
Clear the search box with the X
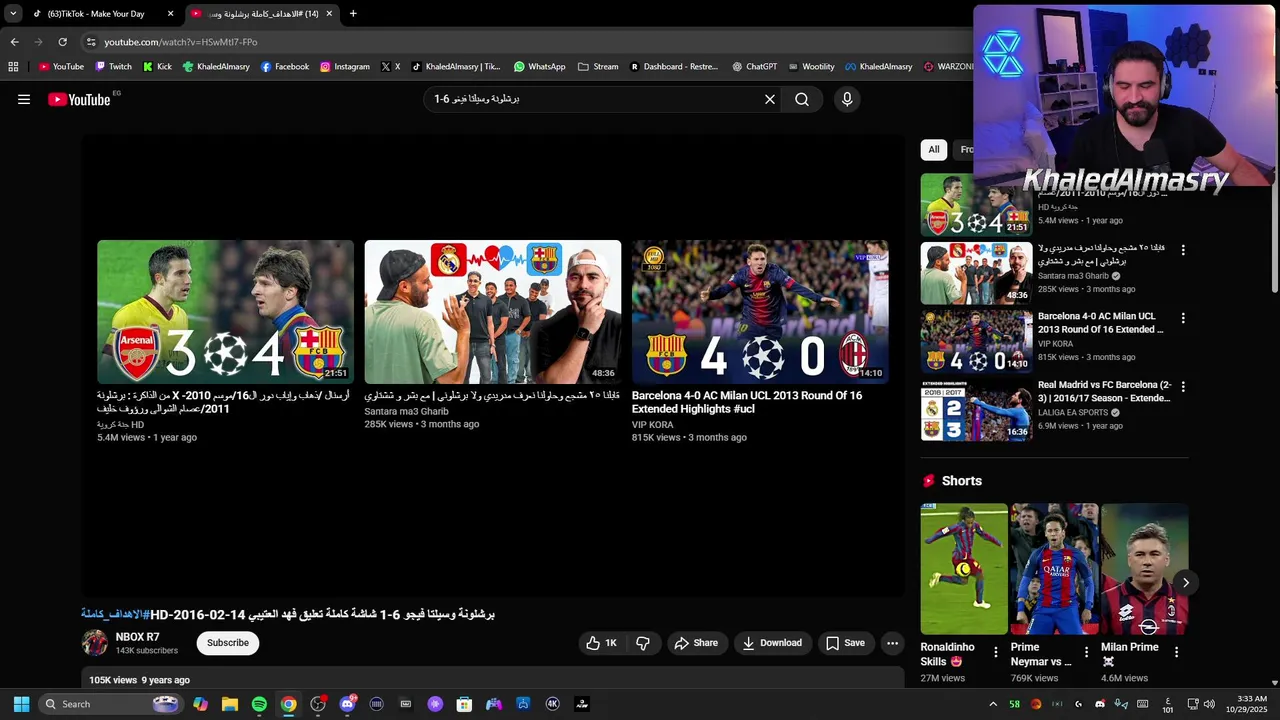point(770,99)
